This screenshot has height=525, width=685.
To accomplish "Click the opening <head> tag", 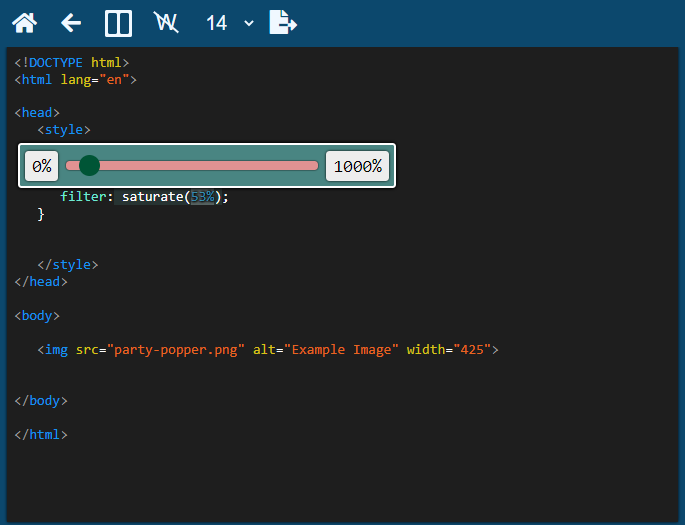I will [x=37, y=113].
